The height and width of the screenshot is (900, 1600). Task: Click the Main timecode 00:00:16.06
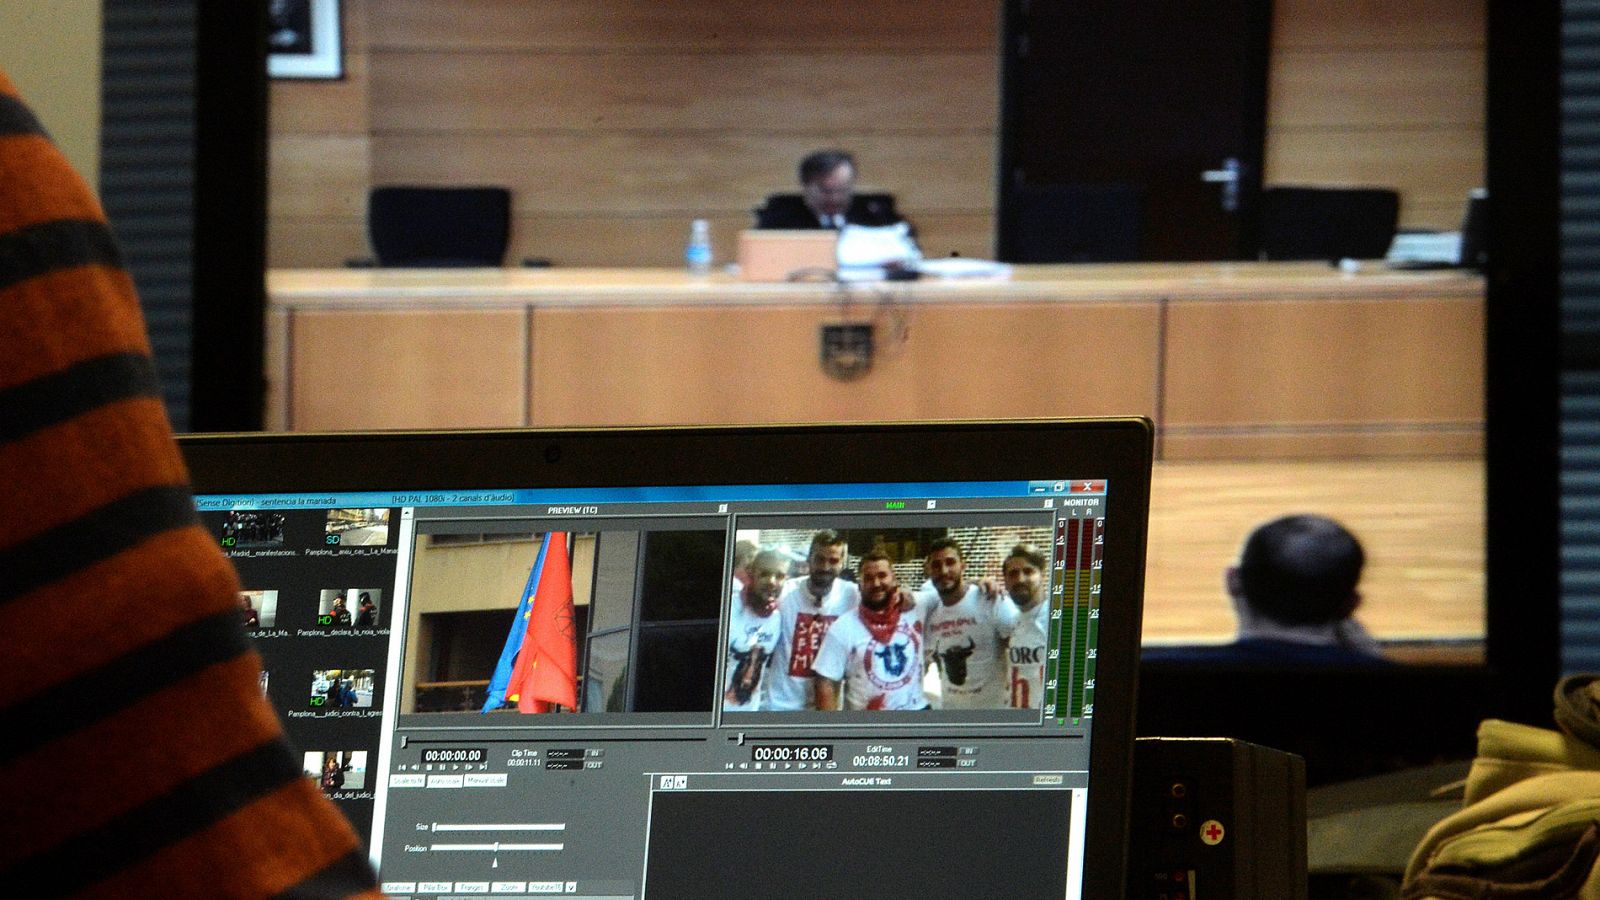pyautogui.click(x=791, y=753)
